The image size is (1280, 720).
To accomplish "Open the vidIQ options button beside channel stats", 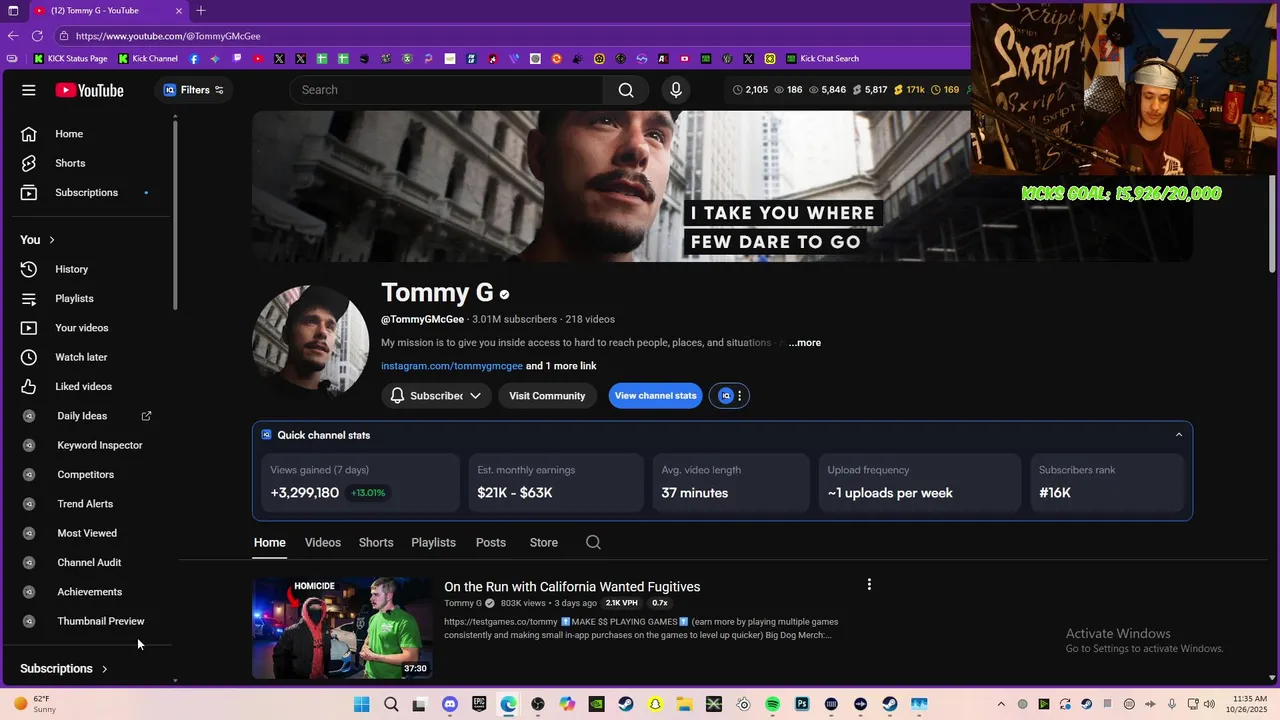I will pyautogui.click(x=729, y=396).
